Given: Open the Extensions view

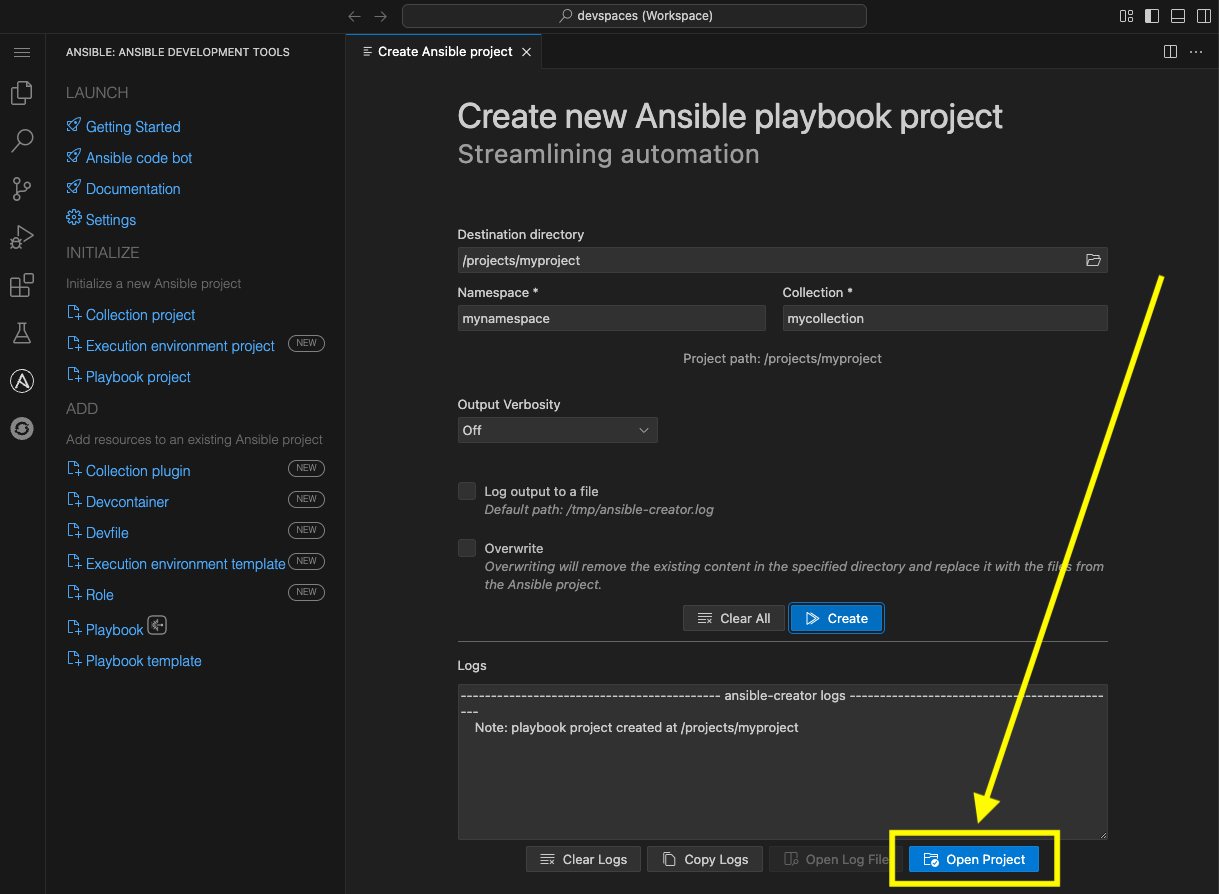Looking at the screenshot, I should click(22, 285).
